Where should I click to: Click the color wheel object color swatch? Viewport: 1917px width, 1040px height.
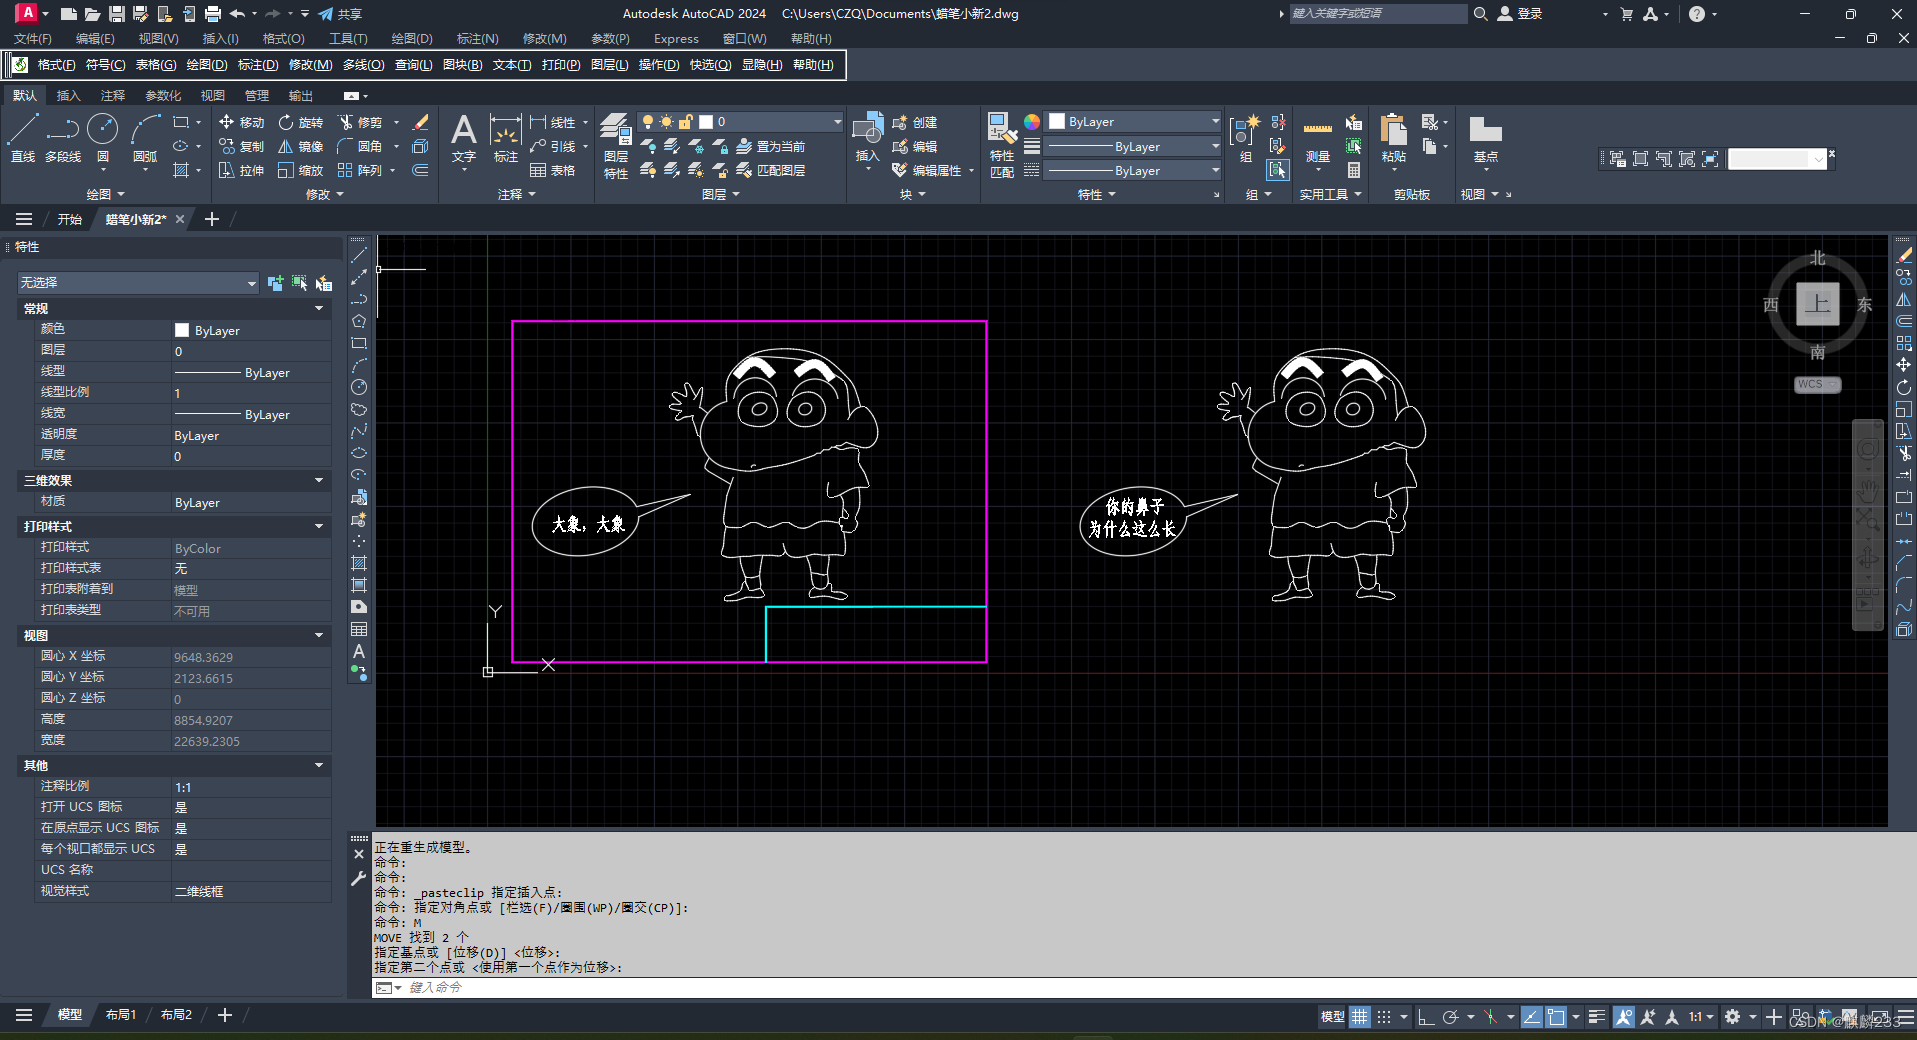point(1032,122)
